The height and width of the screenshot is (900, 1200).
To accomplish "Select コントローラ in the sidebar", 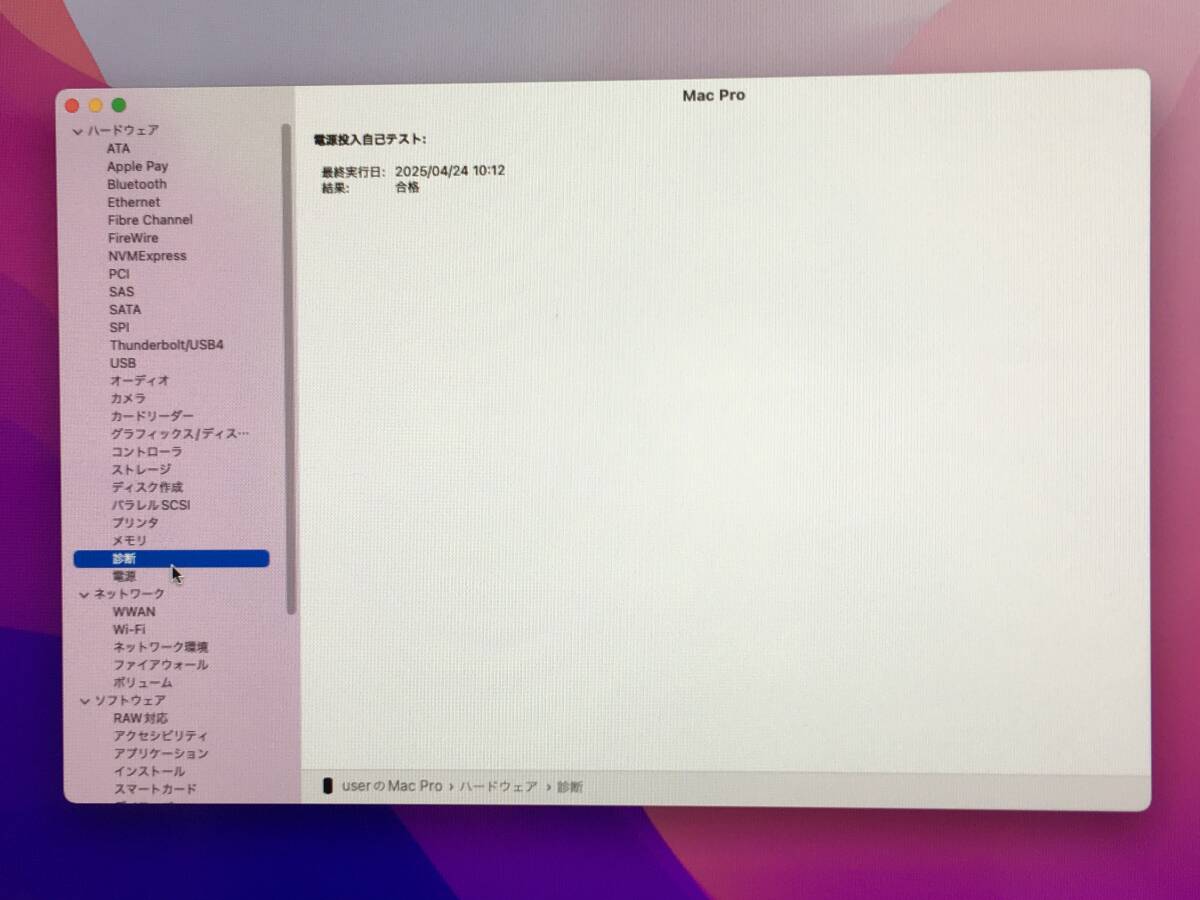I will tap(146, 452).
